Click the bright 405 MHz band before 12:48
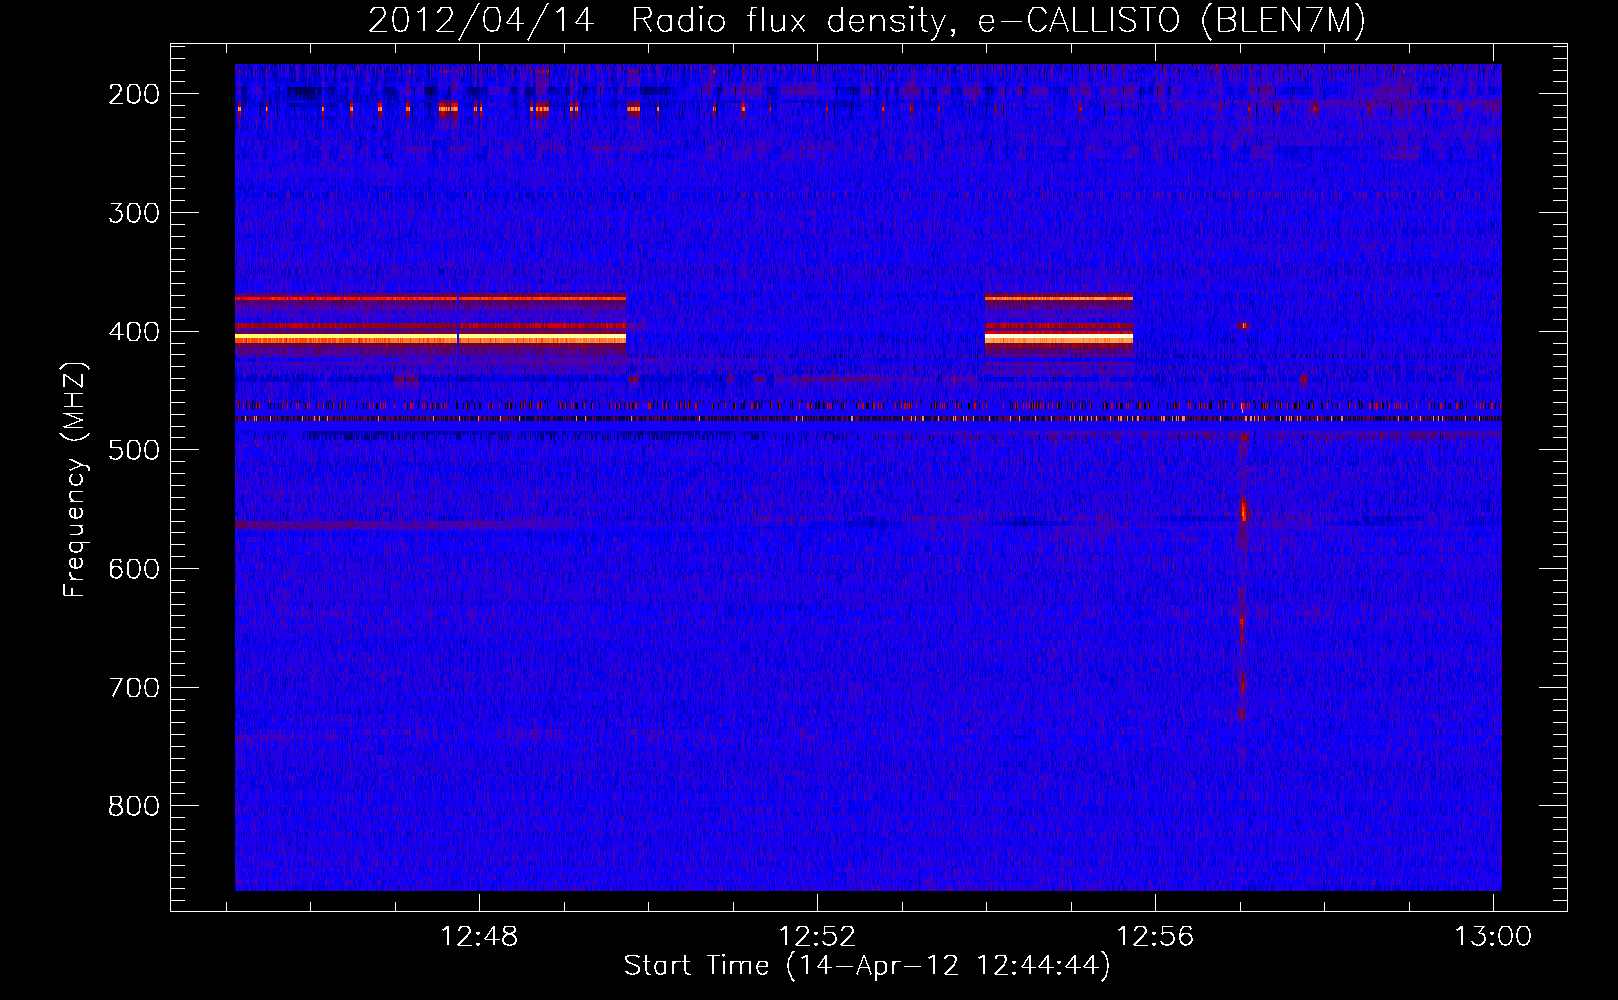 [x=346, y=339]
